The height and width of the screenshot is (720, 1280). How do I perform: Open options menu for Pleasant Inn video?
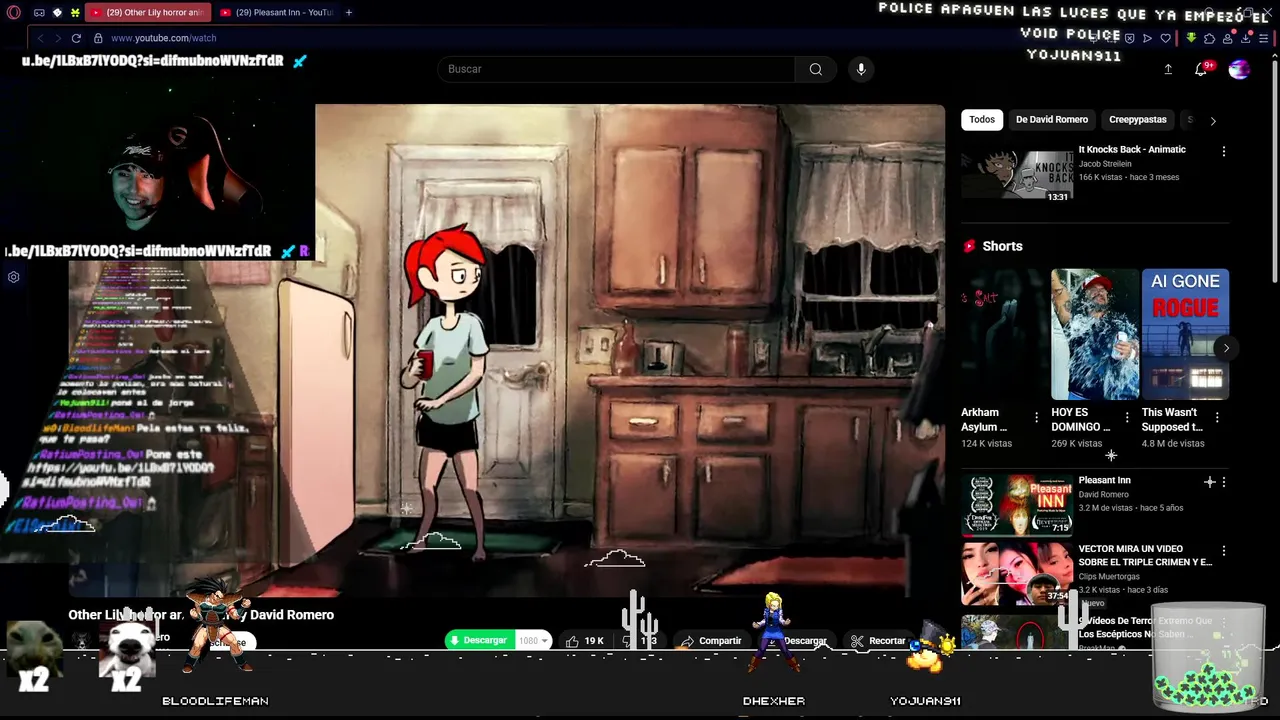[x=1223, y=482]
